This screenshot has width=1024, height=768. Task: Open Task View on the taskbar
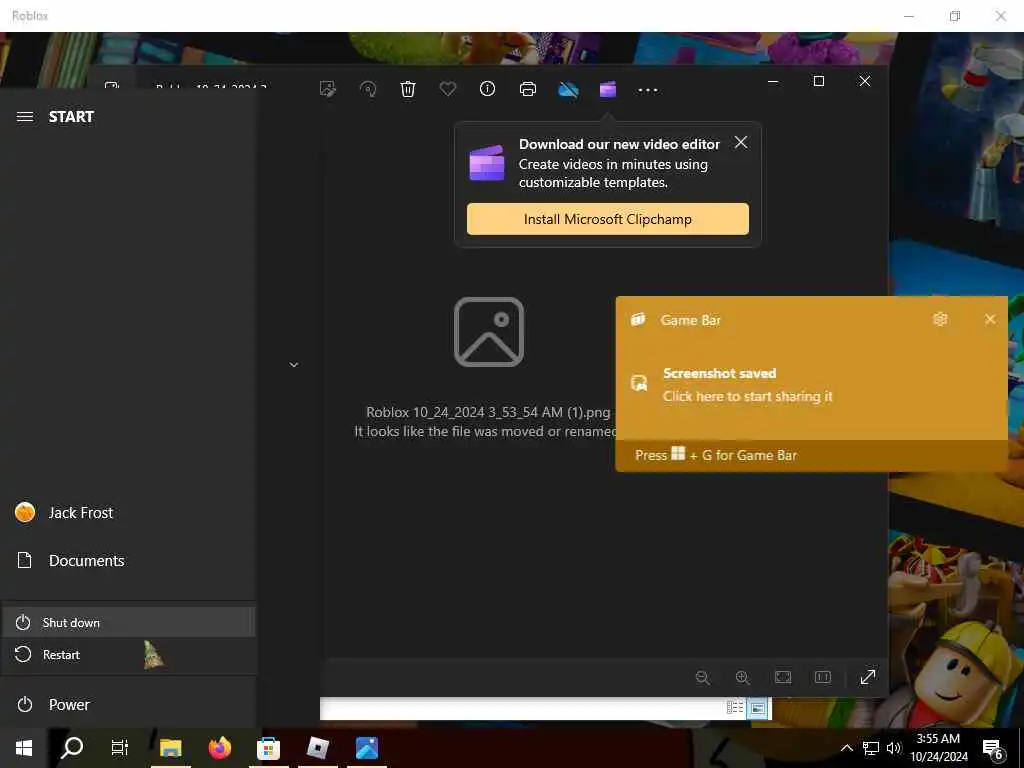point(120,748)
